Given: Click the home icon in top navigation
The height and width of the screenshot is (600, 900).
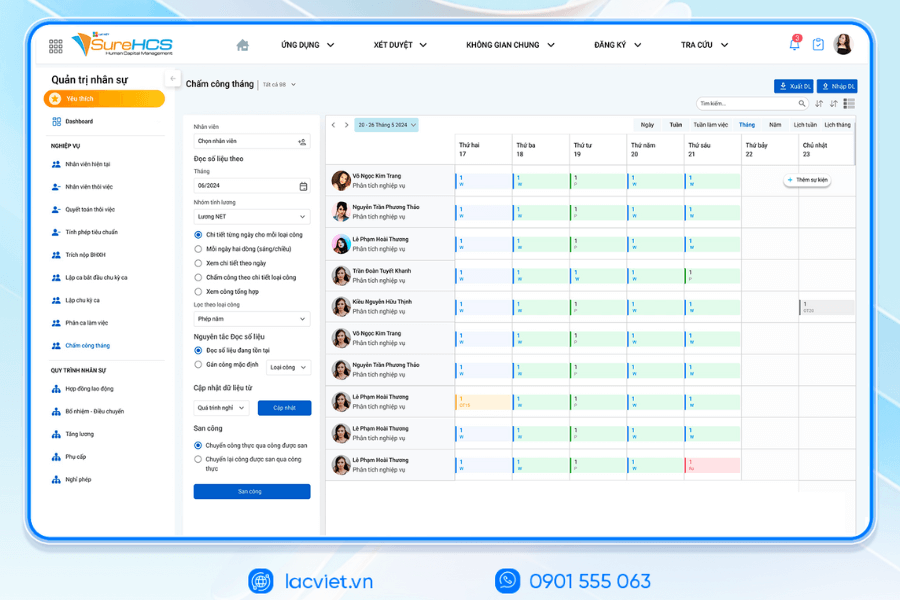Looking at the screenshot, I should [x=242, y=45].
